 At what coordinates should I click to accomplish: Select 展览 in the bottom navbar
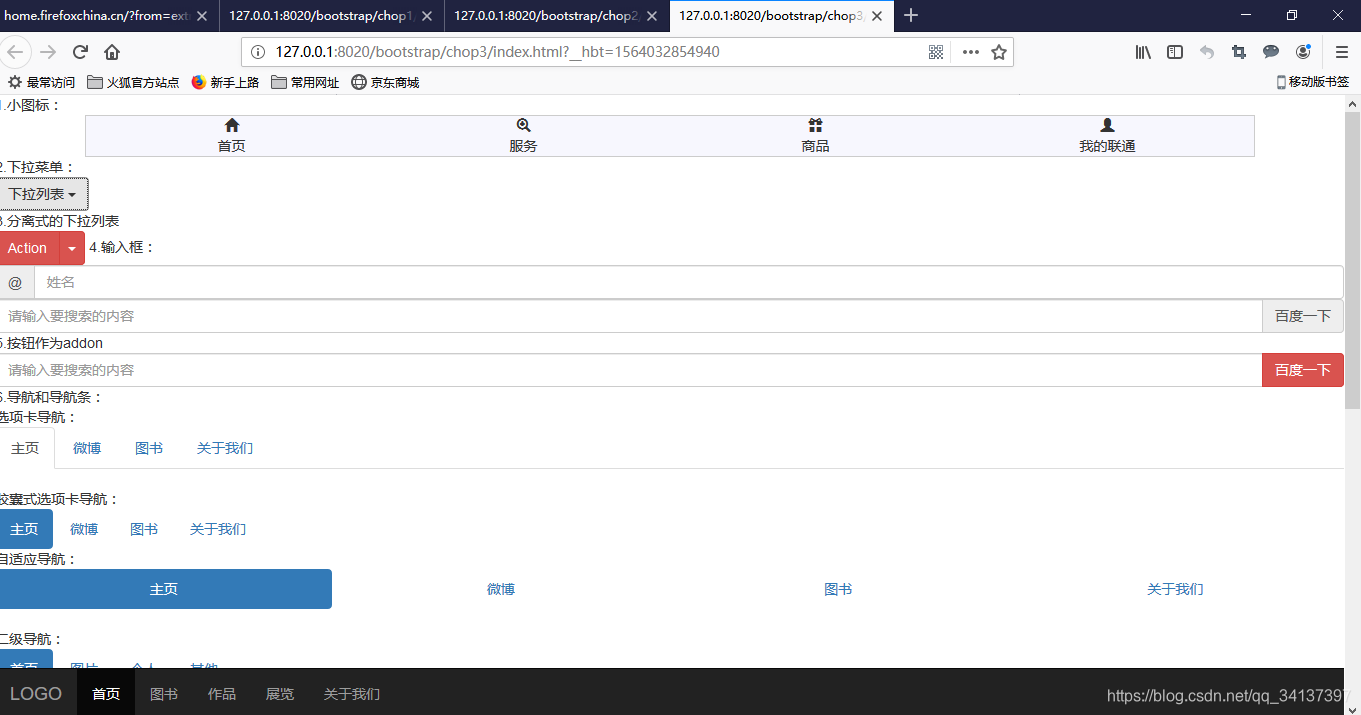pos(280,694)
